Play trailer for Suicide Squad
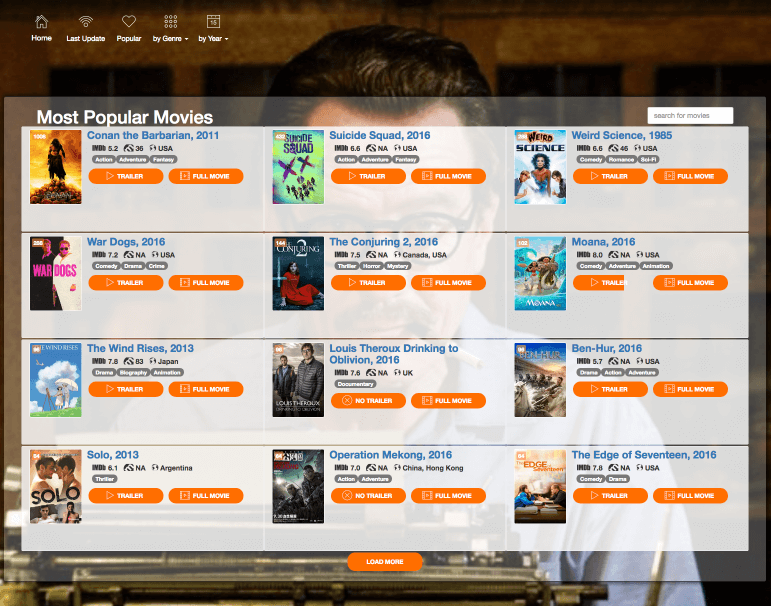 [x=368, y=176]
